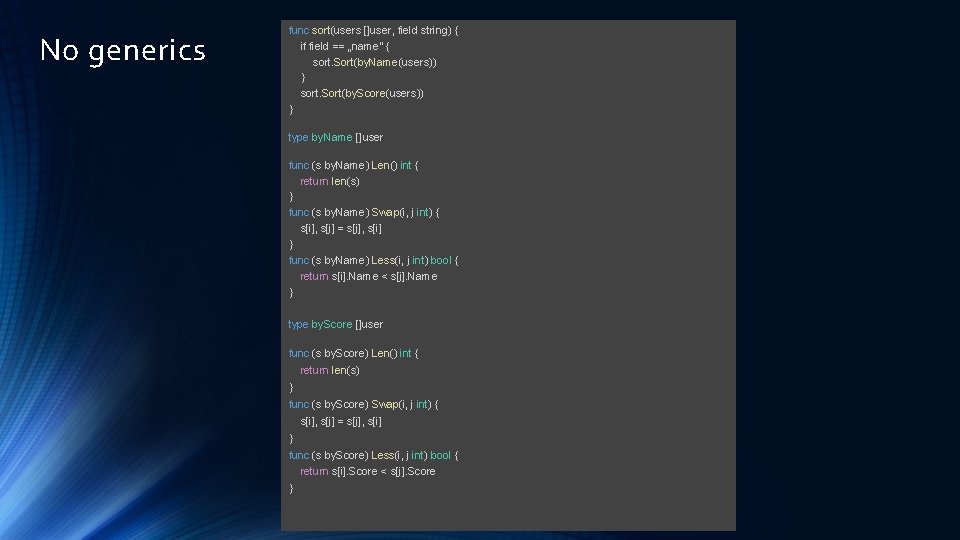
Task: Select the "sort.Sort(byScore(users))" line
Action: (x=362, y=93)
